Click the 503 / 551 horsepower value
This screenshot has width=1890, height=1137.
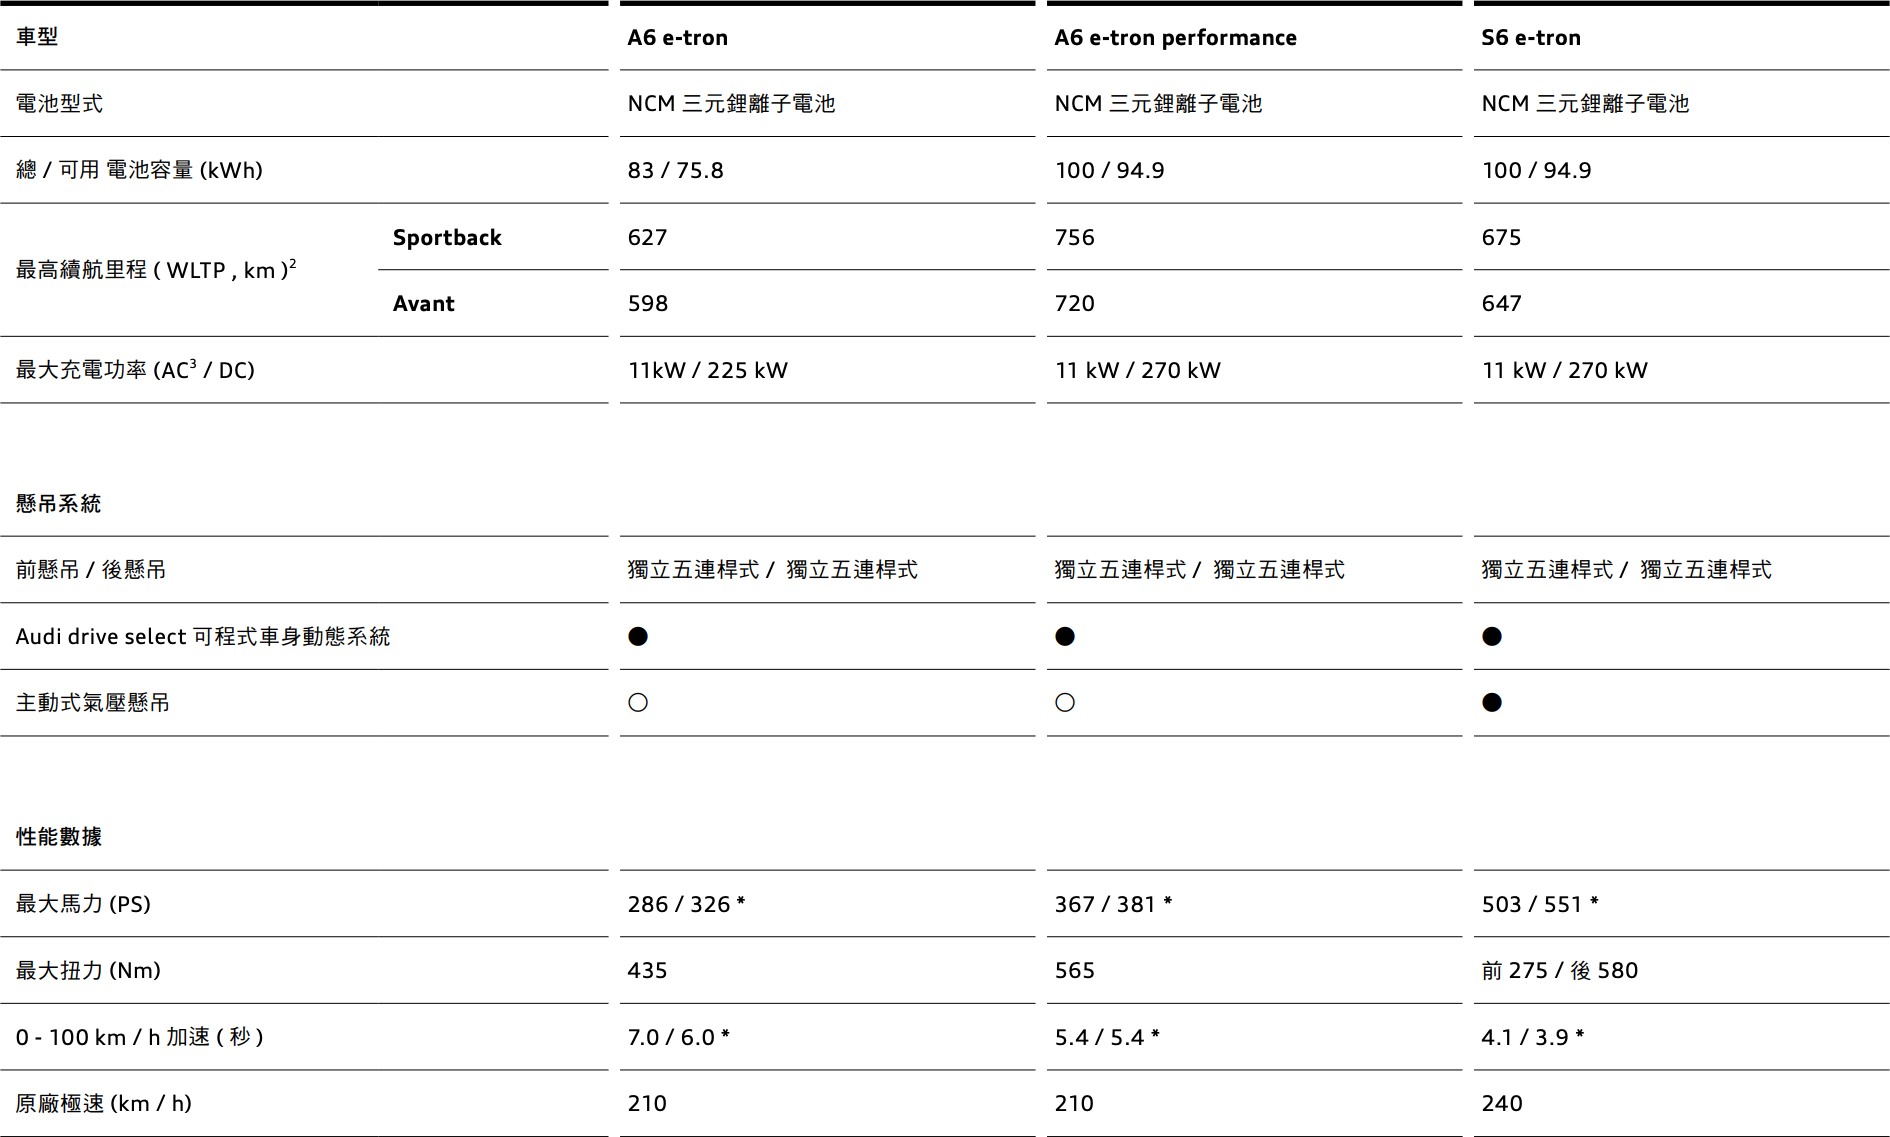[x=1540, y=904]
